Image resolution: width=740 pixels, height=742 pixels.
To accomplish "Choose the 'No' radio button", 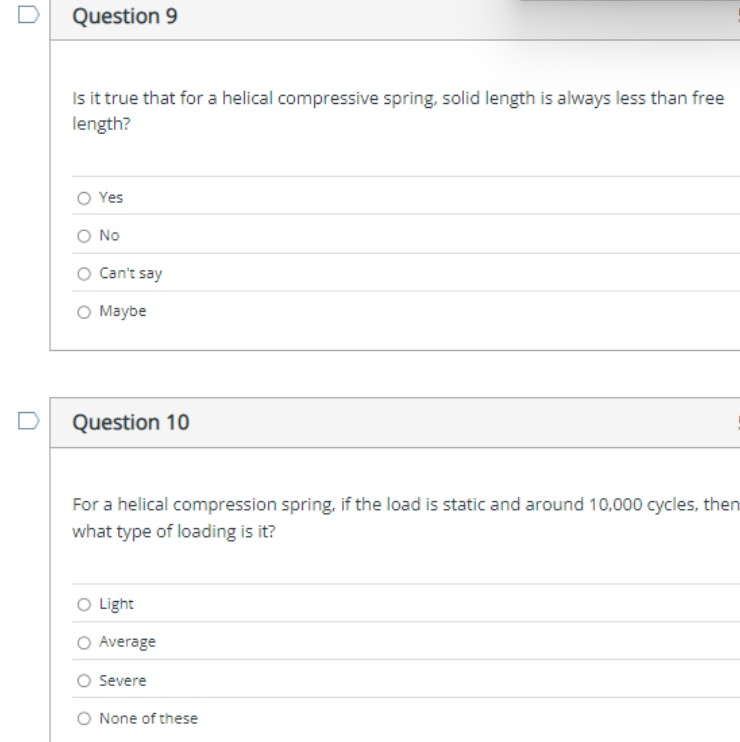I will [83, 236].
